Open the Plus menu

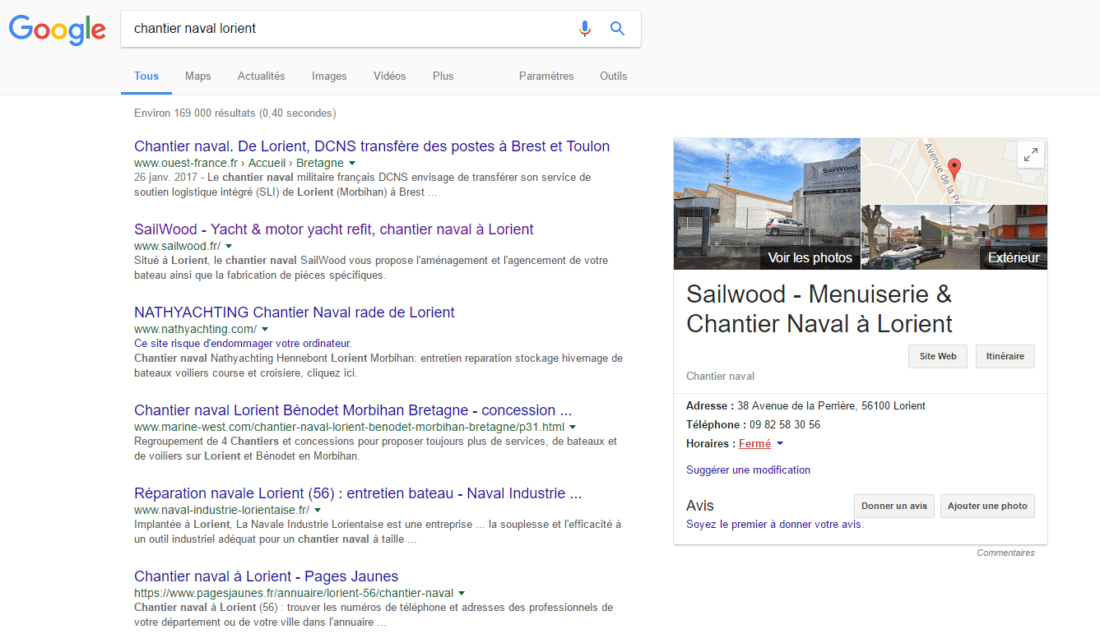tap(443, 76)
